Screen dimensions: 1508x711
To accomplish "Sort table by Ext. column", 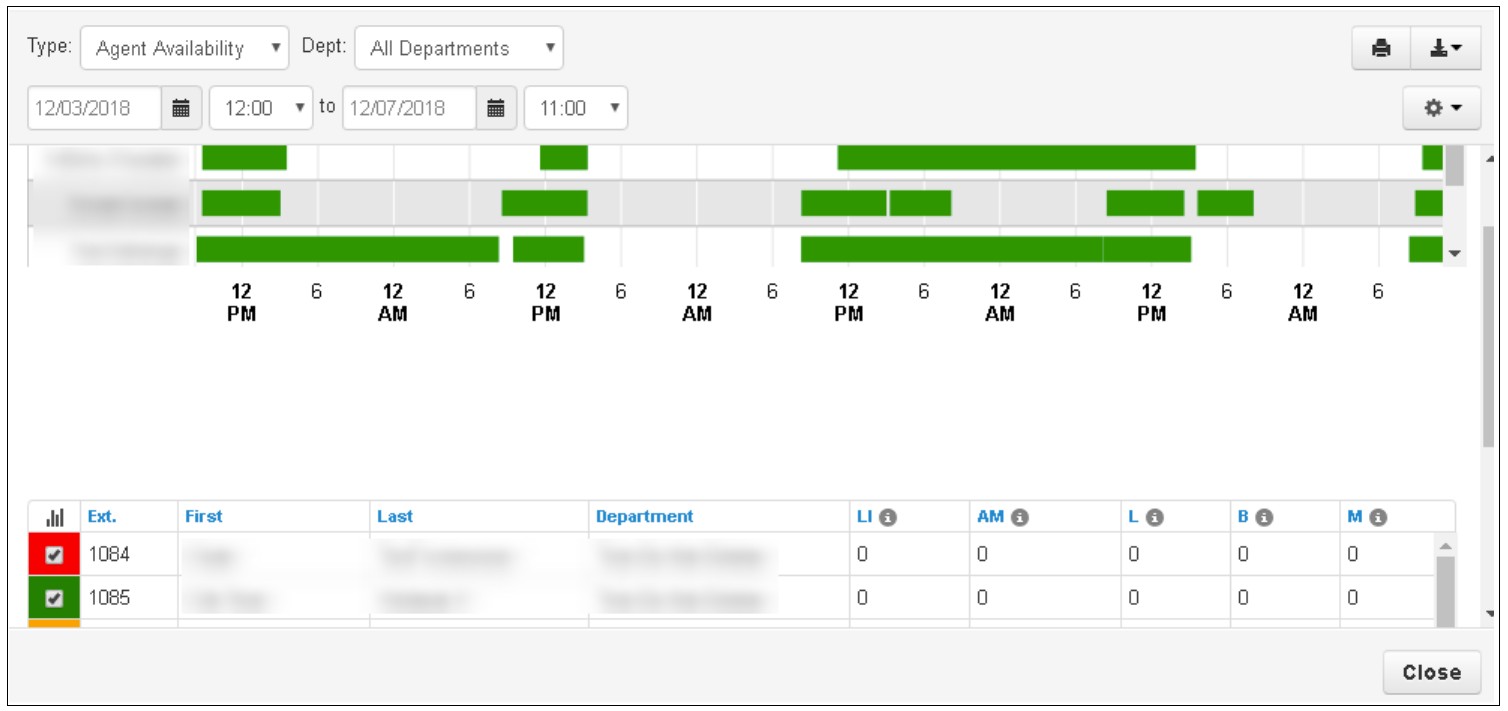I will (x=102, y=517).
